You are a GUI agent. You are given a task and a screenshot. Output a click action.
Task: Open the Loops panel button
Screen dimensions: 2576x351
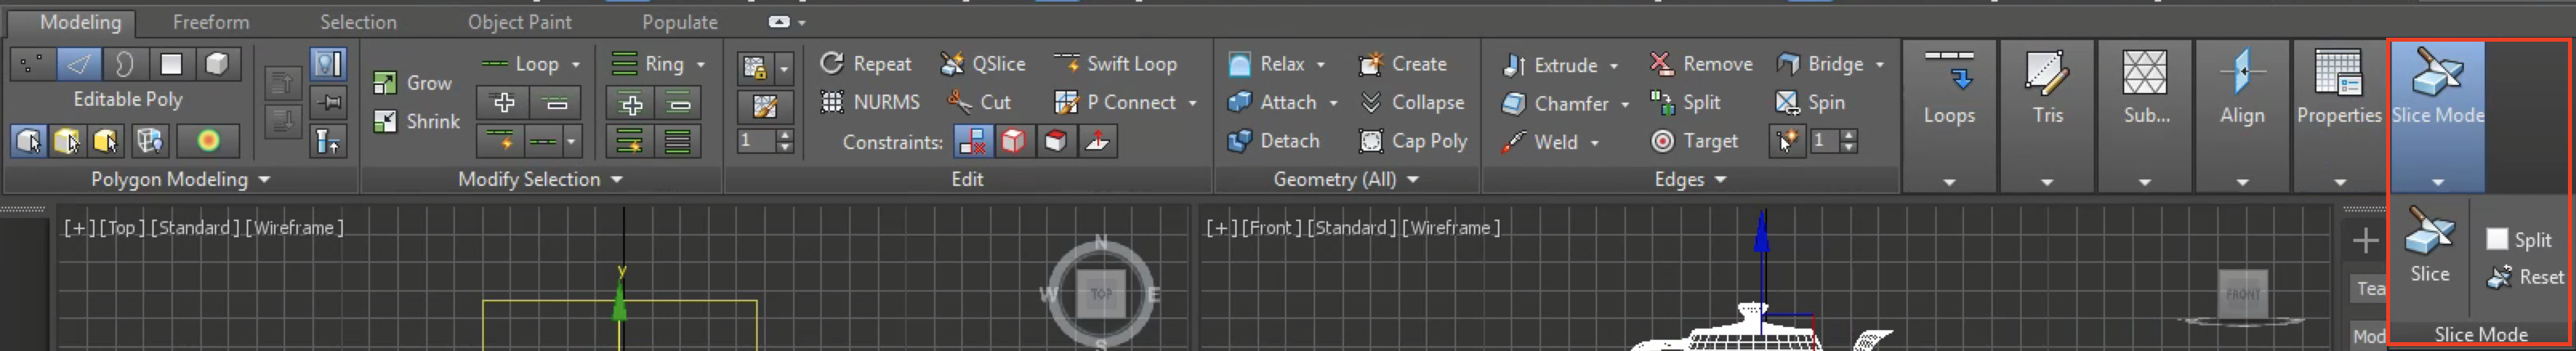1949,115
